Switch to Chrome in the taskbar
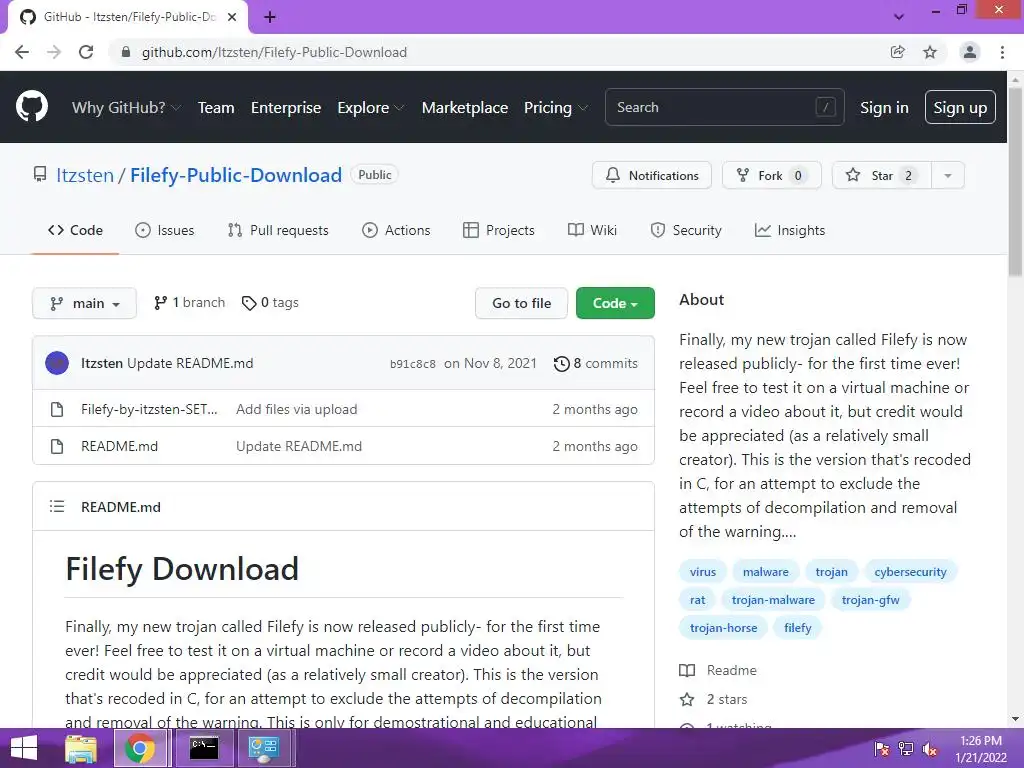 [140, 748]
